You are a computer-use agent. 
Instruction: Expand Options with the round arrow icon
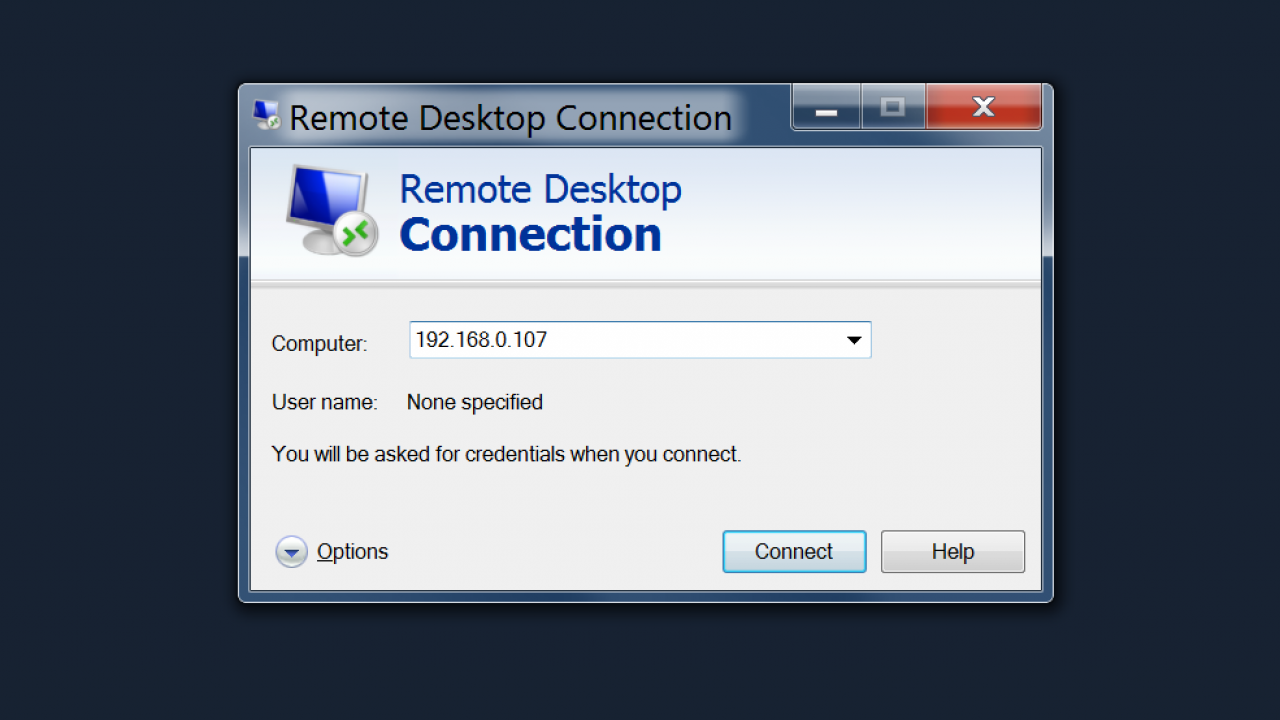[291, 552]
